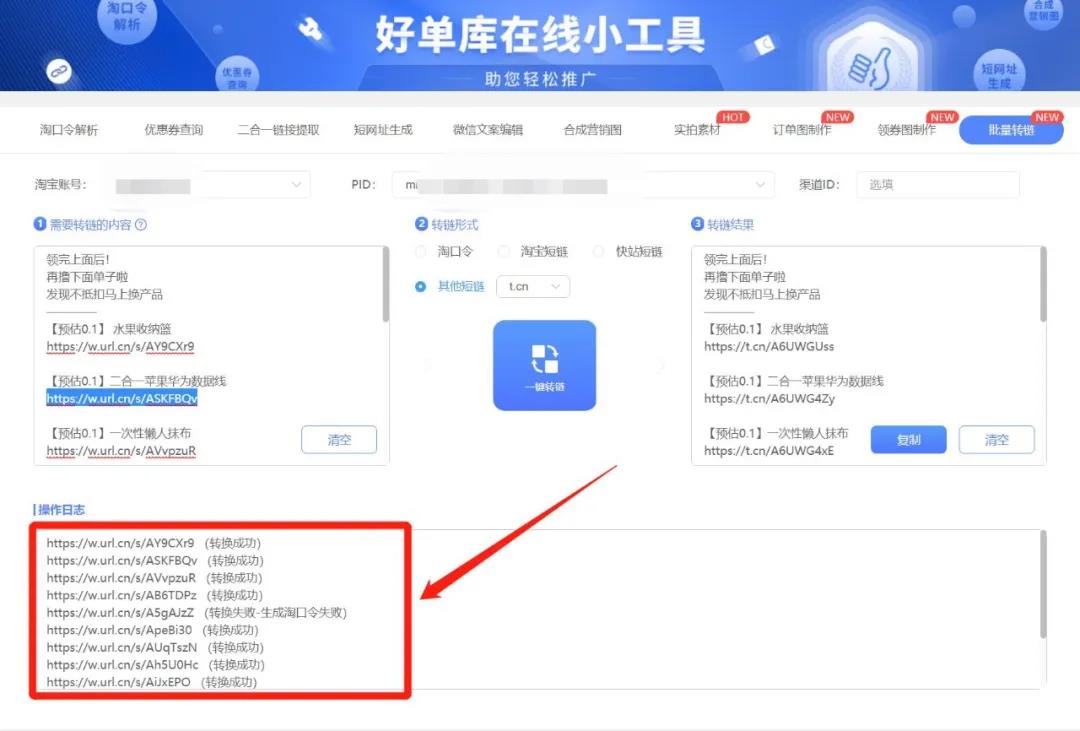Click 复制 to copy results

[908, 440]
